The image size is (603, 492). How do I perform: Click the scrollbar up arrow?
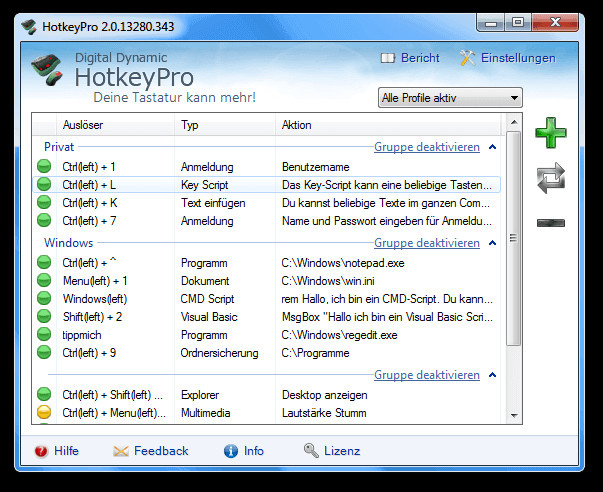(x=514, y=122)
